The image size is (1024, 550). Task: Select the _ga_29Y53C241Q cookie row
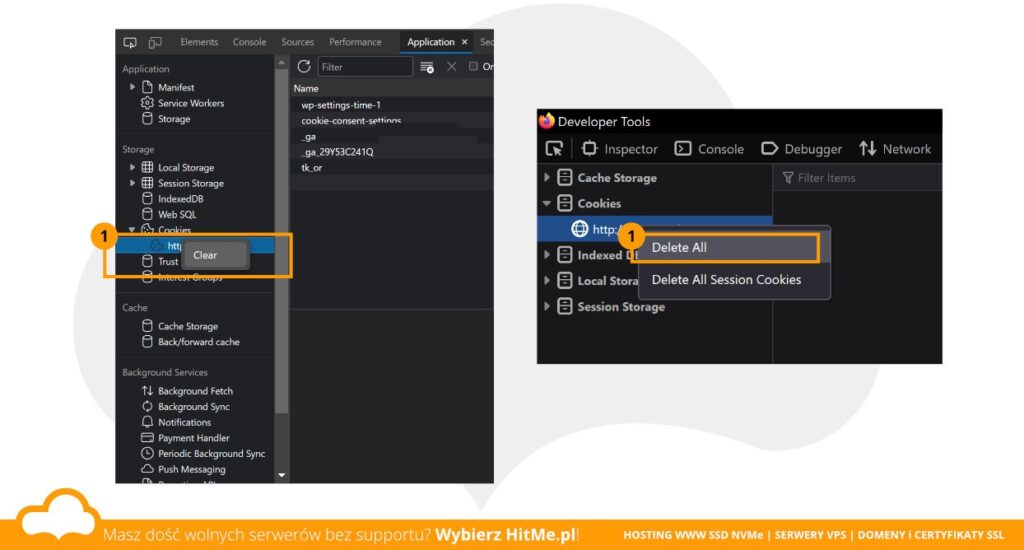tap(392, 152)
